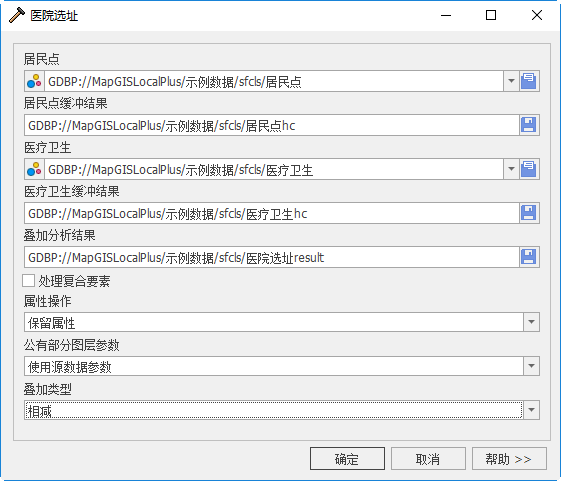
Task: Expand the 居民点 layer dropdown arrow
Action: click(x=511, y=81)
